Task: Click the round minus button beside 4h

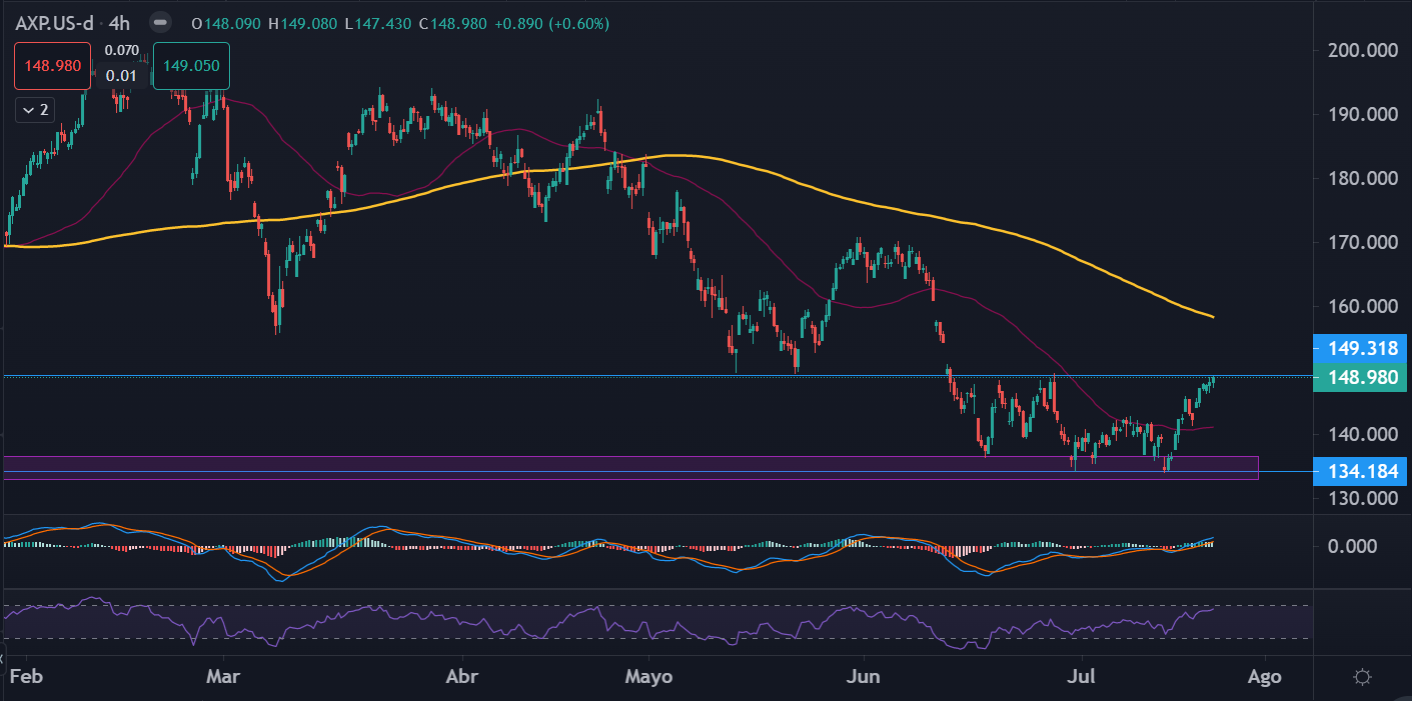Action: pyautogui.click(x=161, y=23)
